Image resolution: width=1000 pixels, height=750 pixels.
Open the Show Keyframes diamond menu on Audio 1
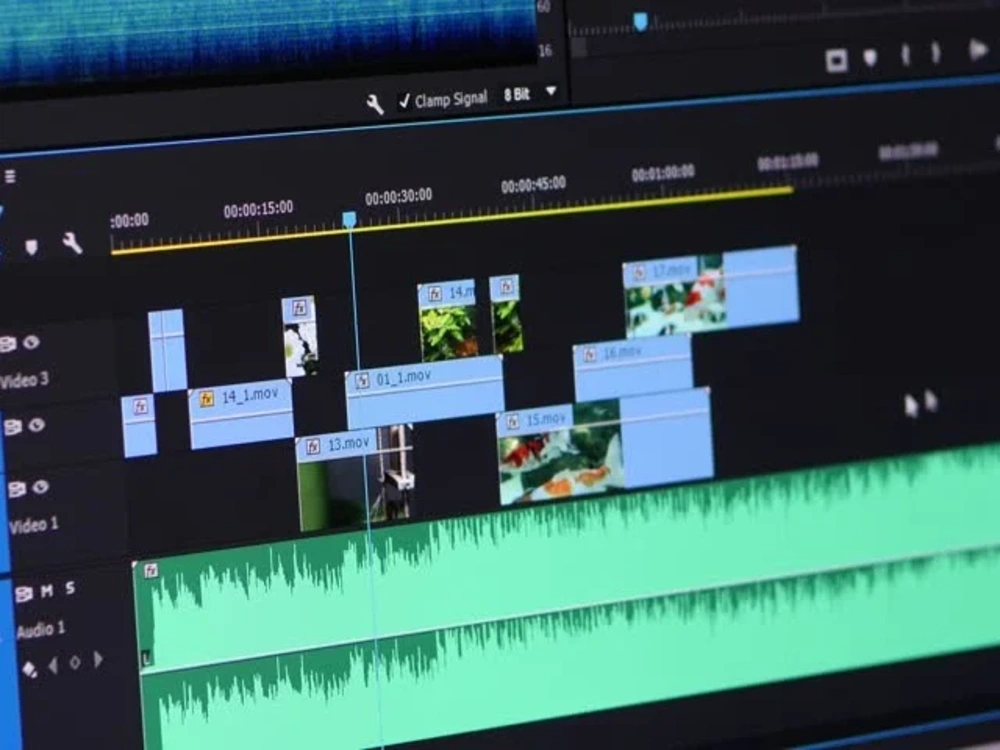point(30,669)
